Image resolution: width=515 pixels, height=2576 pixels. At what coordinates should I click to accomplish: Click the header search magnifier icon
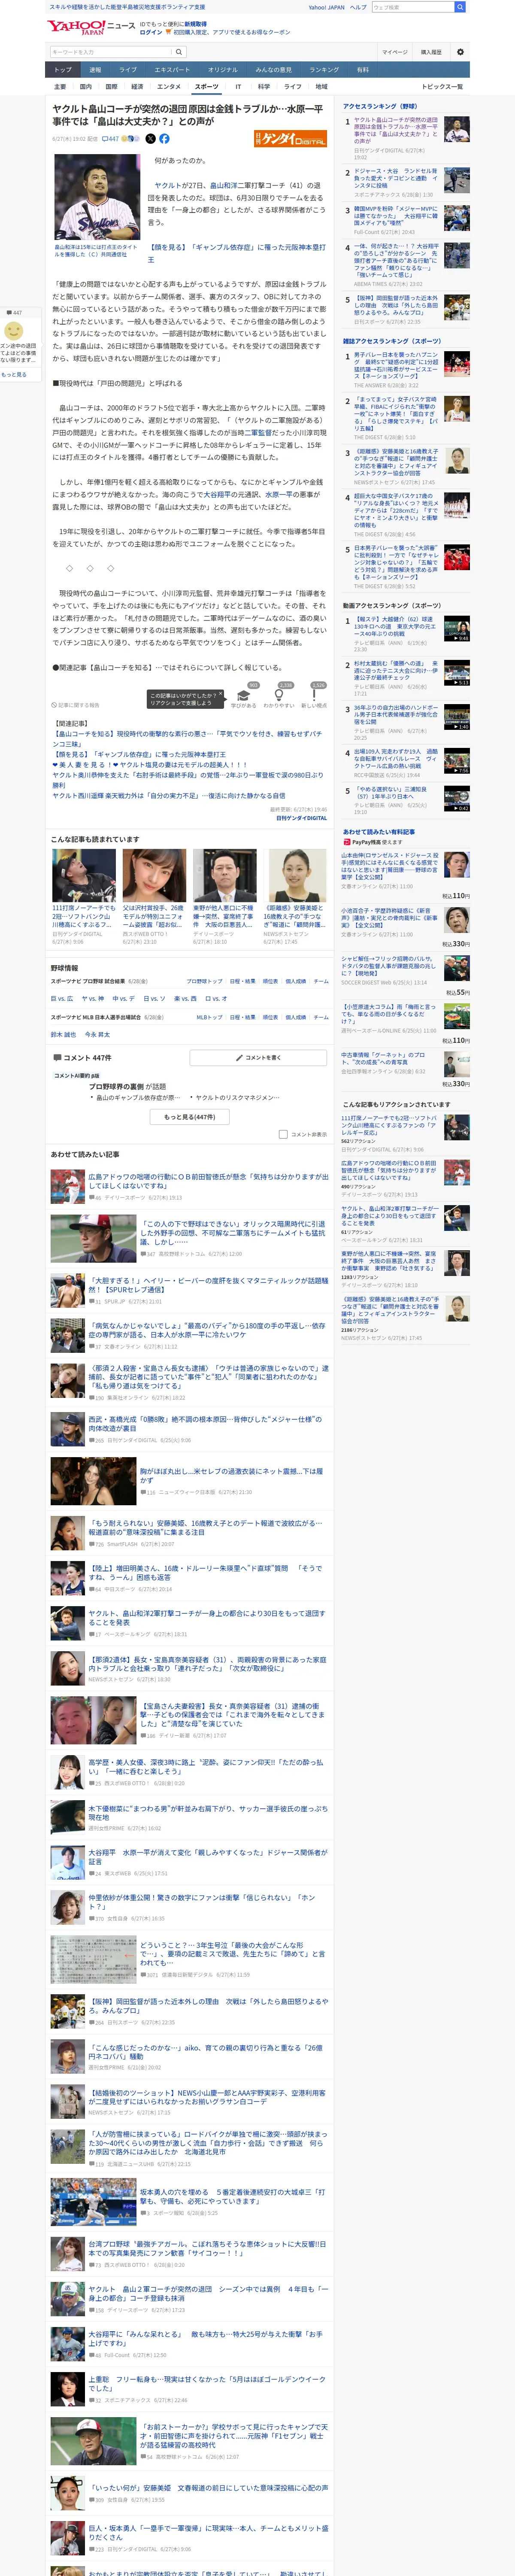(179, 52)
